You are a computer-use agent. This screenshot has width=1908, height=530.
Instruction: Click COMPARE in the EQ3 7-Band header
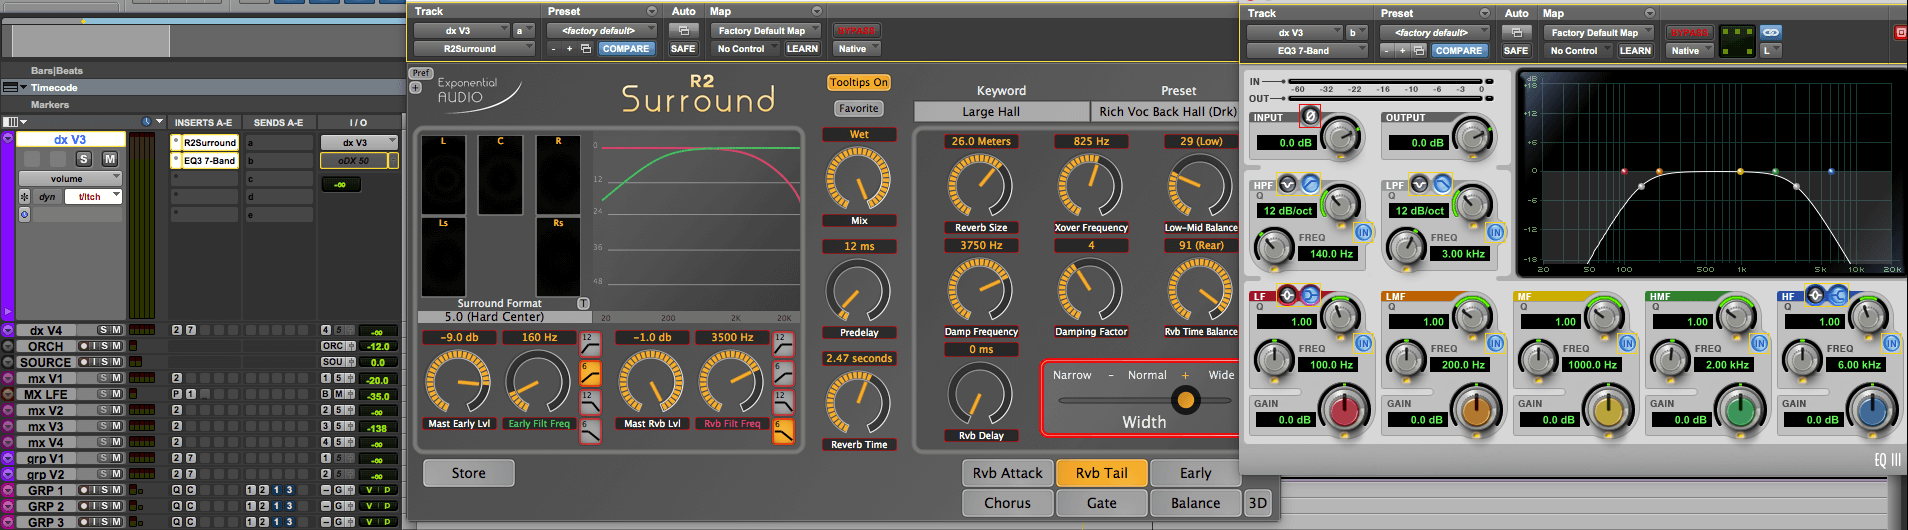pos(1459,50)
